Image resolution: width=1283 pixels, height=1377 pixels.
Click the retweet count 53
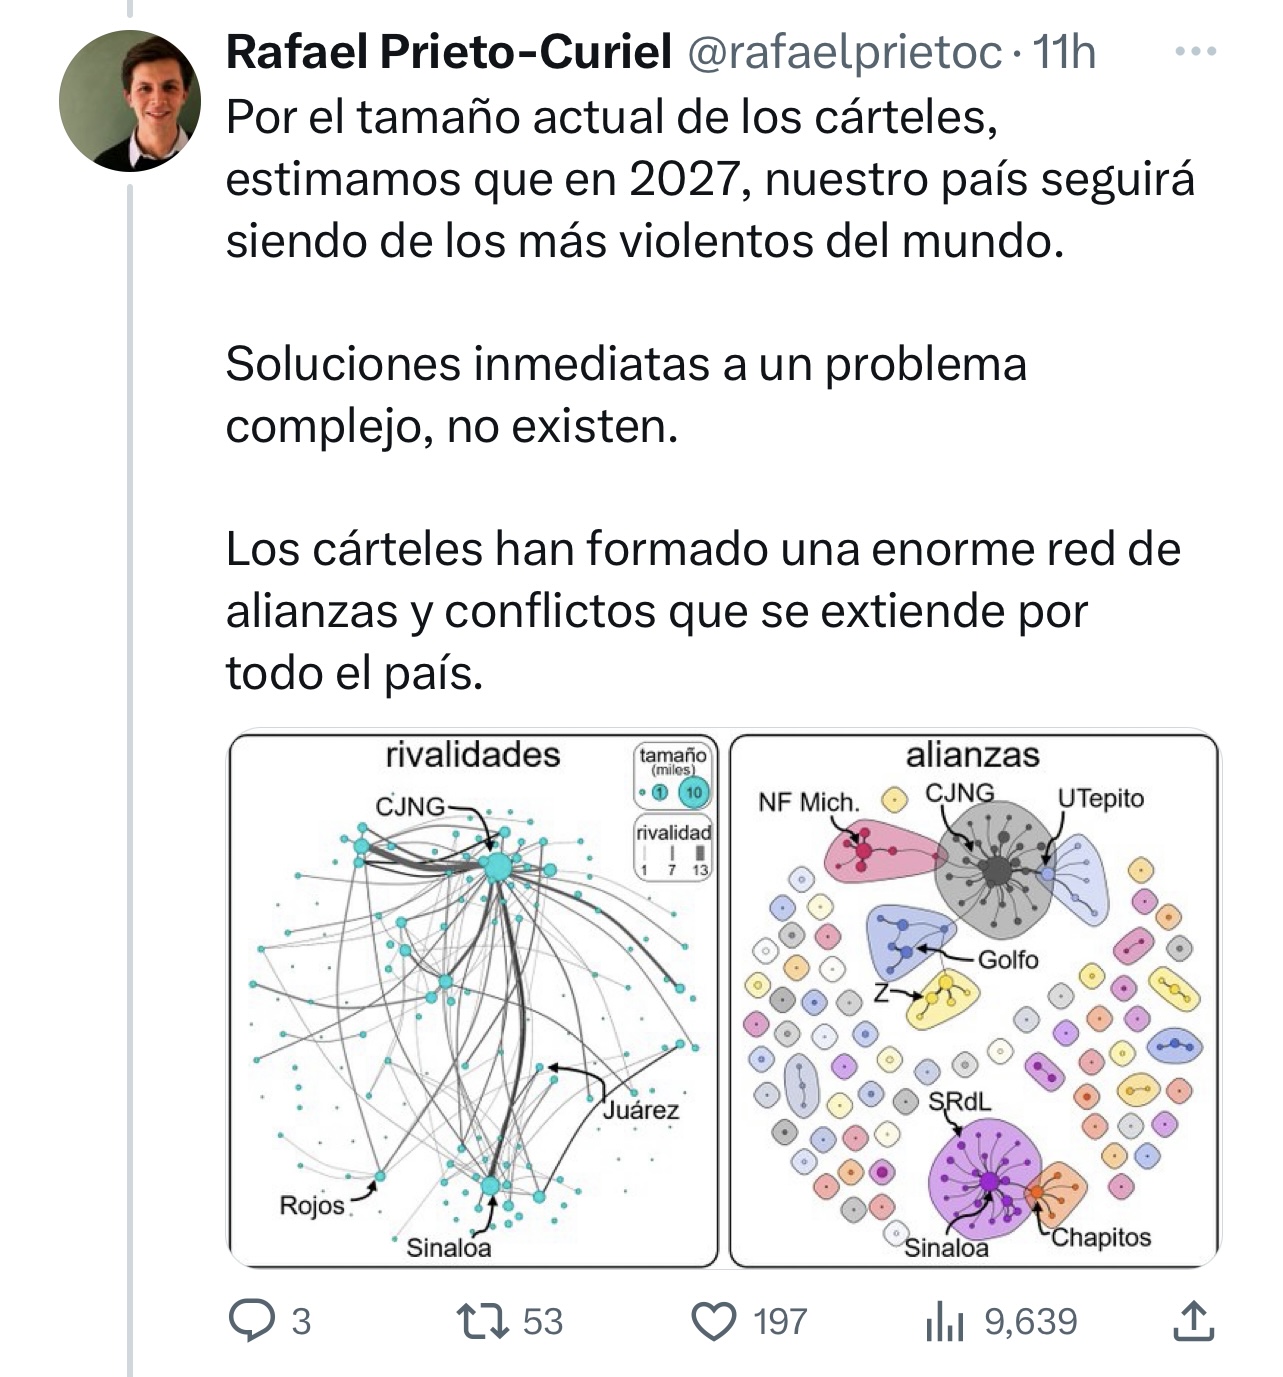click(x=543, y=1321)
